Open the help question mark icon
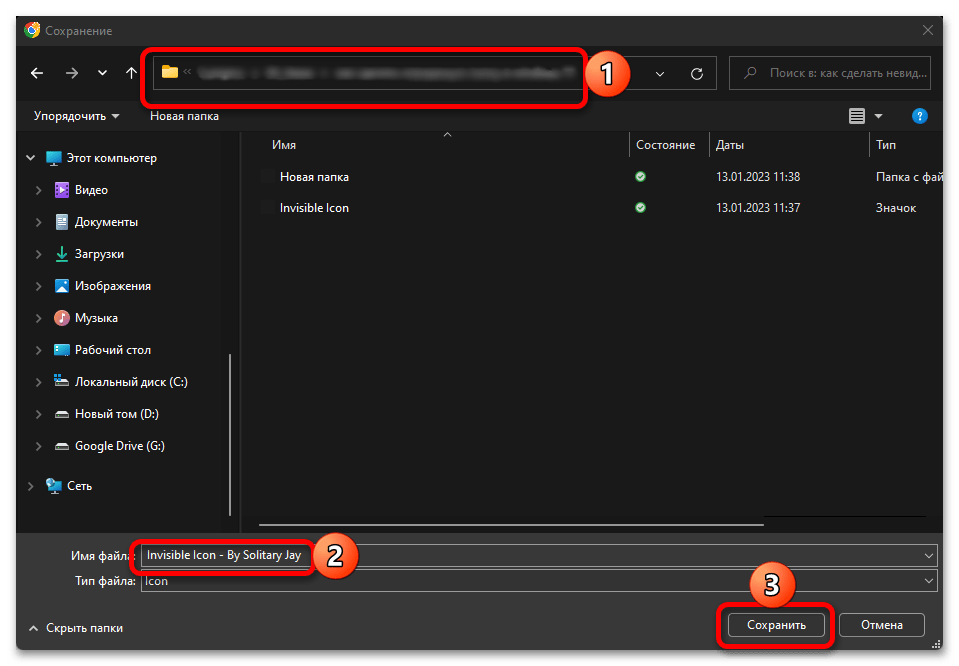This screenshot has width=959, height=666. point(919,116)
